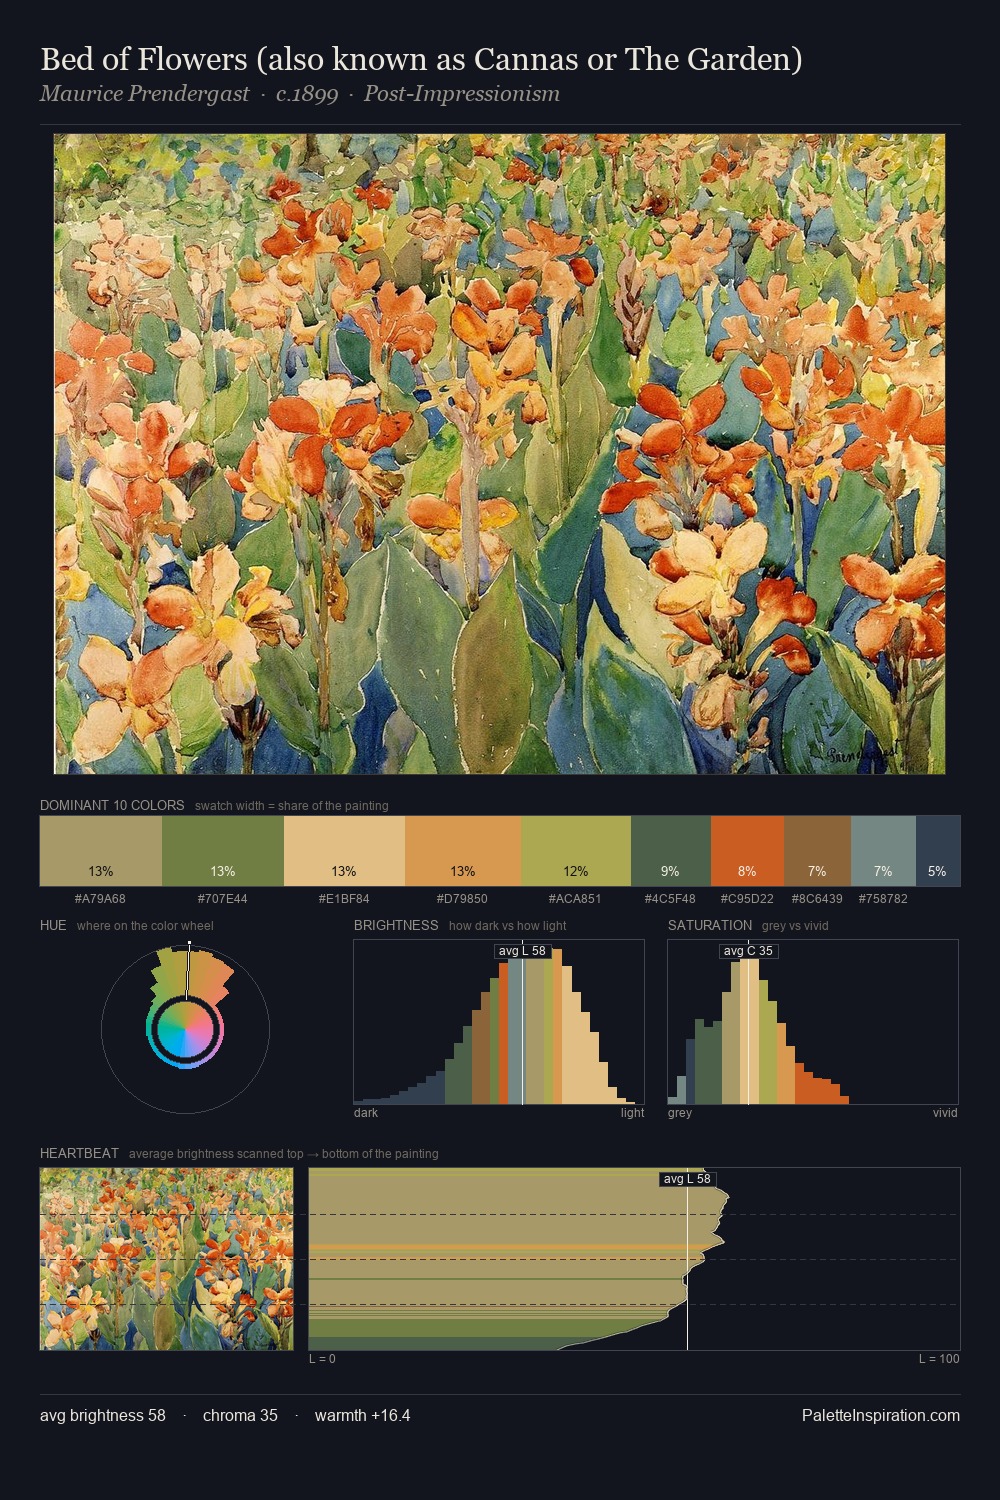This screenshot has width=1000, height=1500.
Task: Click the L = 100 axis label
Action: click(939, 1358)
